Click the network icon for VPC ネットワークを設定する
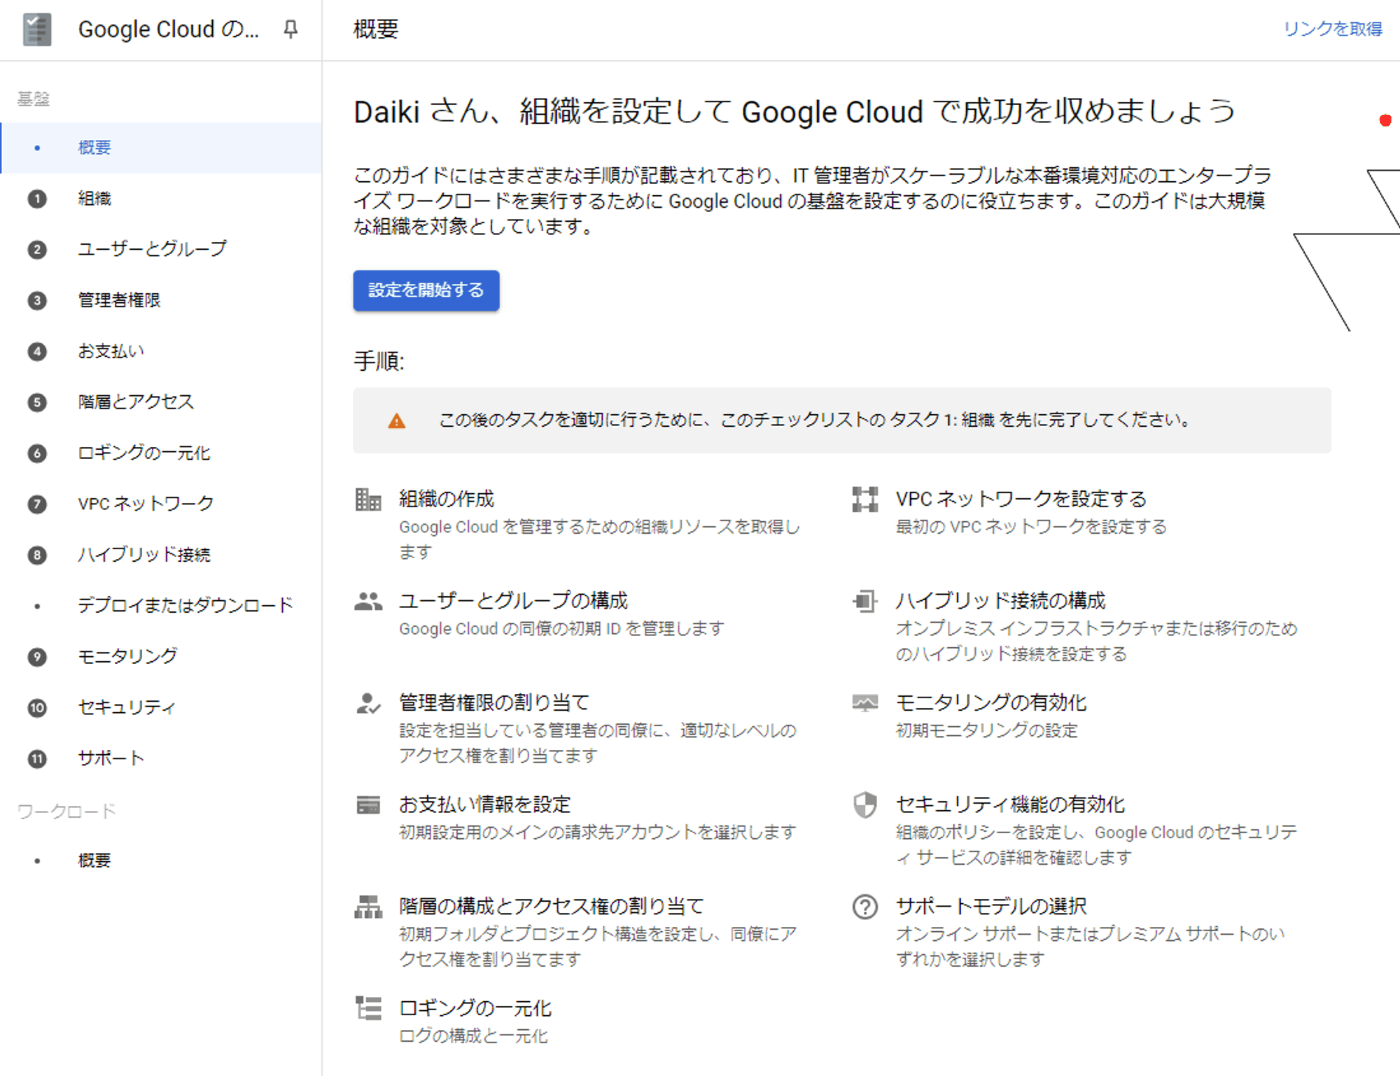The height and width of the screenshot is (1076, 1400). [865, 499]
